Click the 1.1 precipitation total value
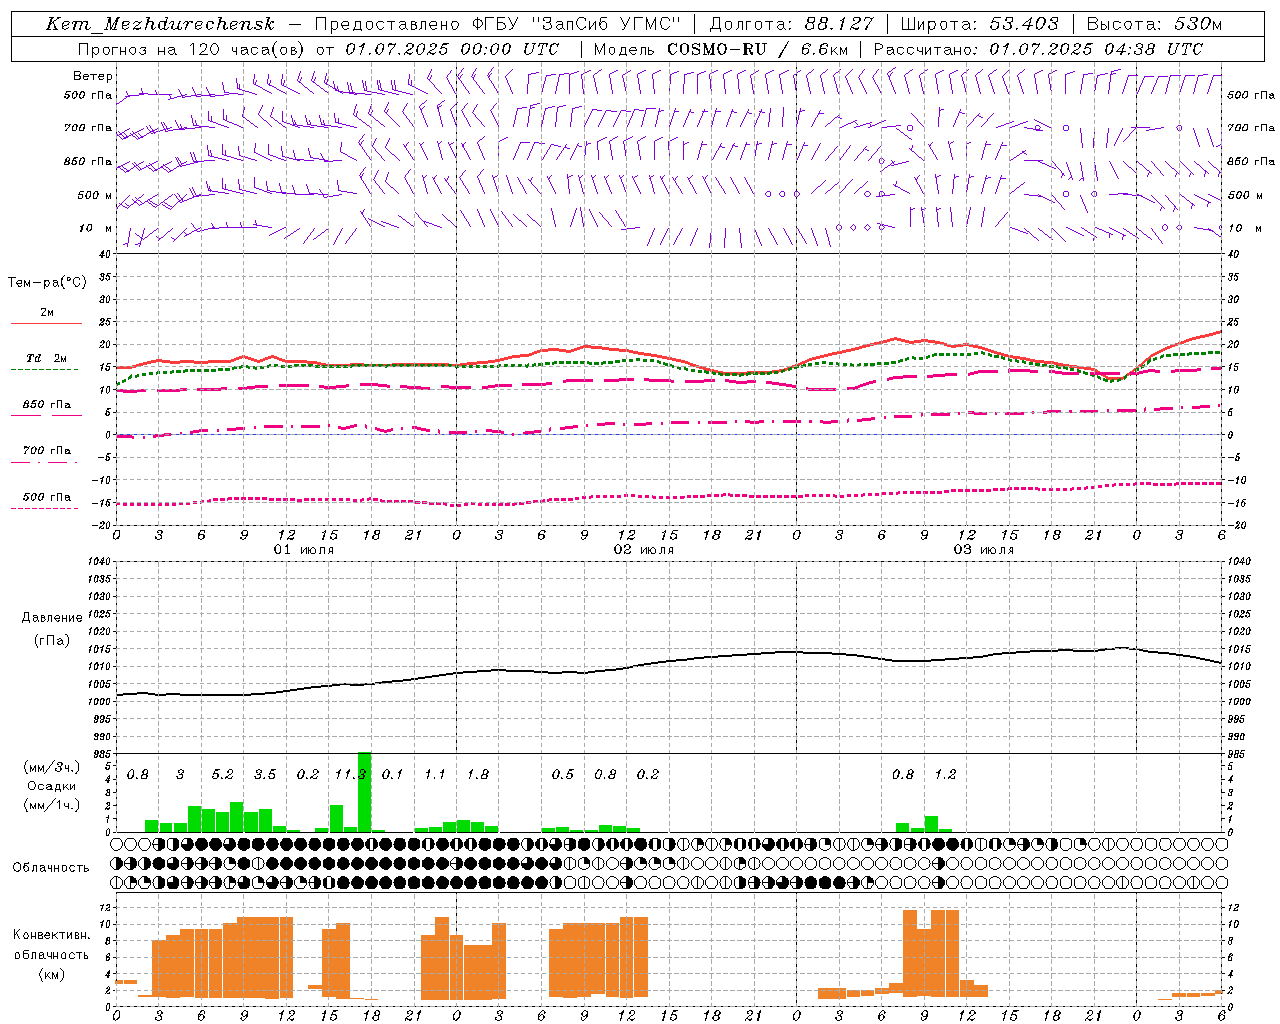 tap(435, 774)
